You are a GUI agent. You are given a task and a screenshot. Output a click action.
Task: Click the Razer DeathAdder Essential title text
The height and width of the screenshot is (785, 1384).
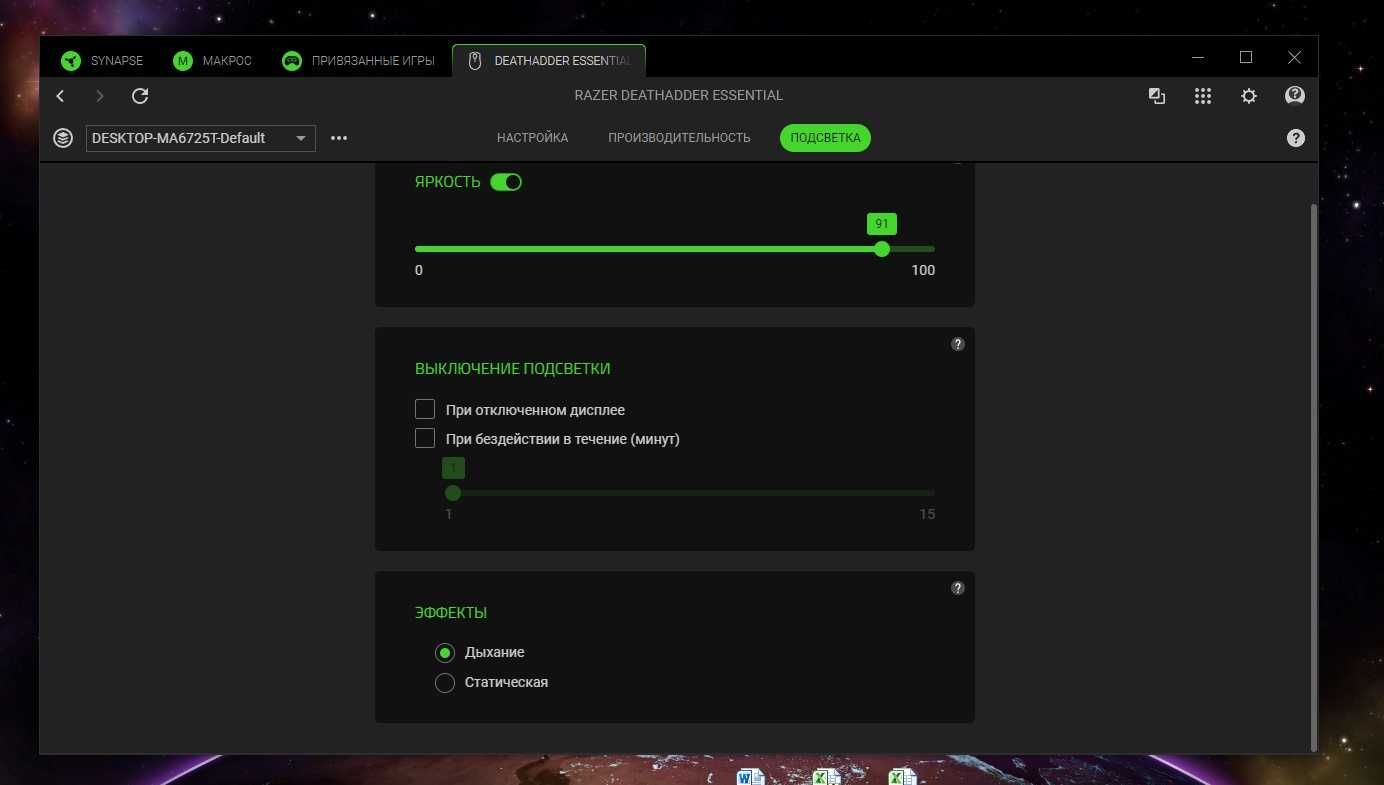coord(679,96)
